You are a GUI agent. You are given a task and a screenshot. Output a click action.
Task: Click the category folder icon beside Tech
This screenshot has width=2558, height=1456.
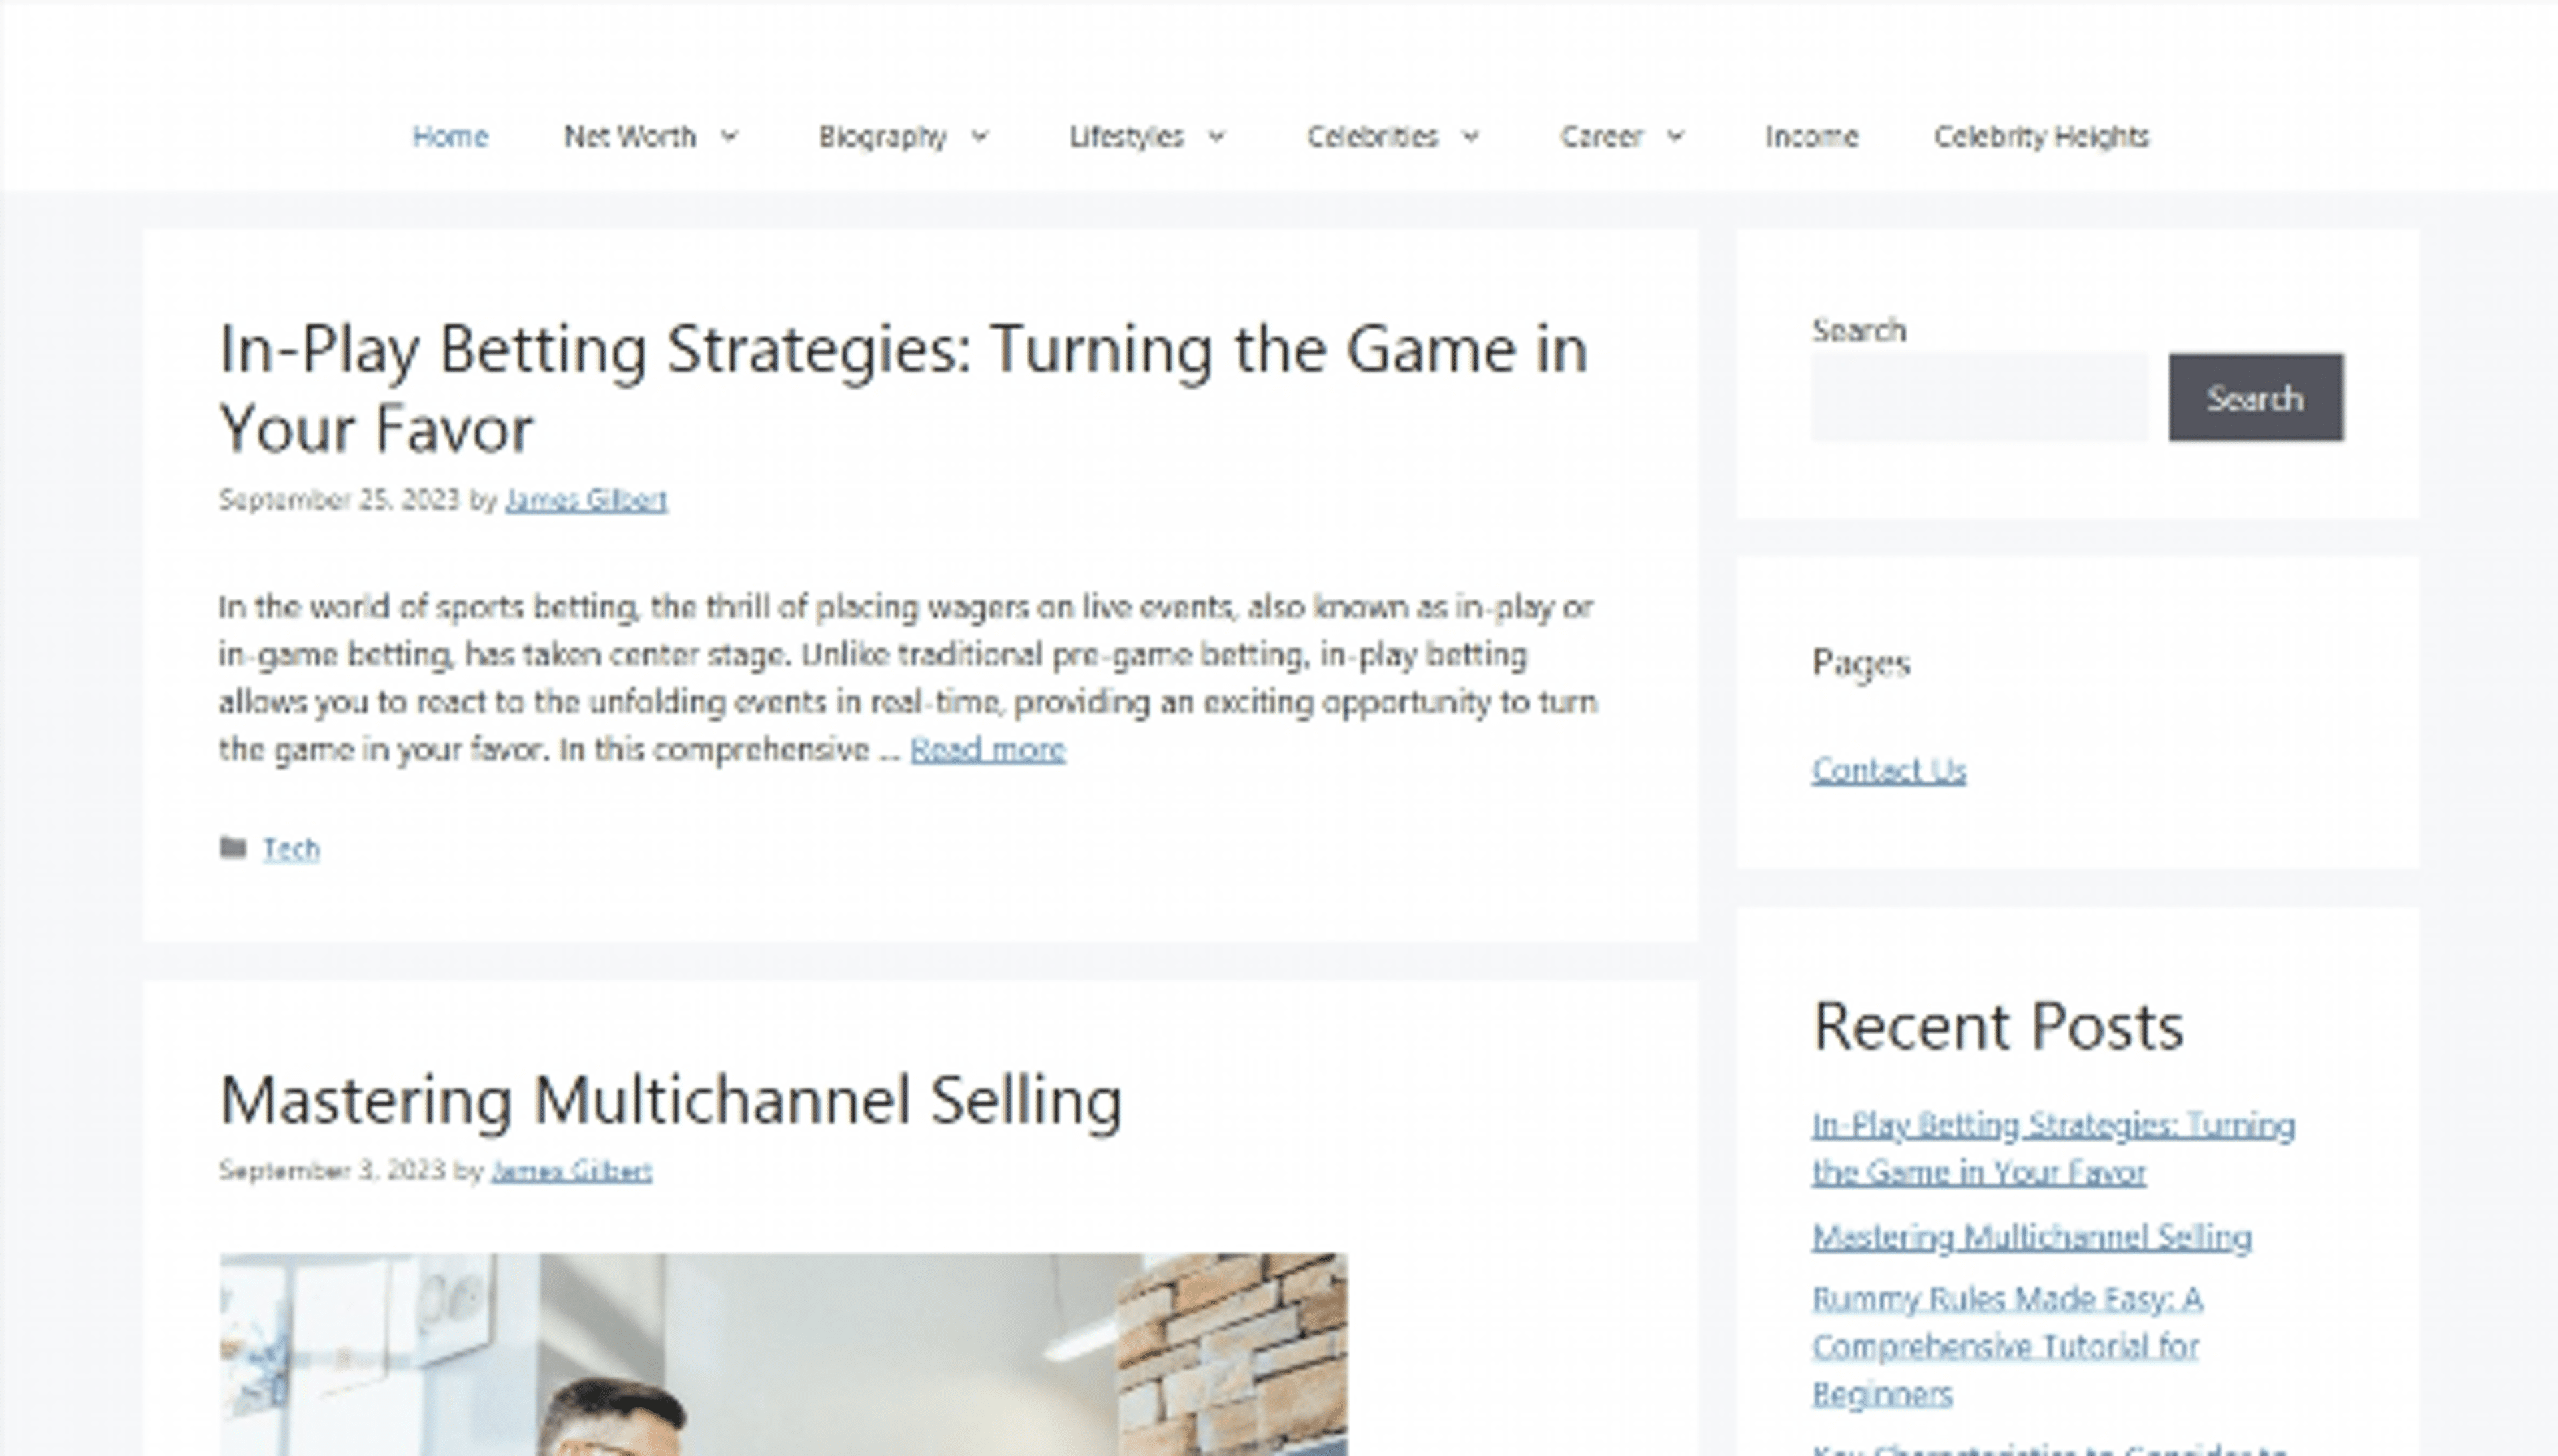click(233, 848)
